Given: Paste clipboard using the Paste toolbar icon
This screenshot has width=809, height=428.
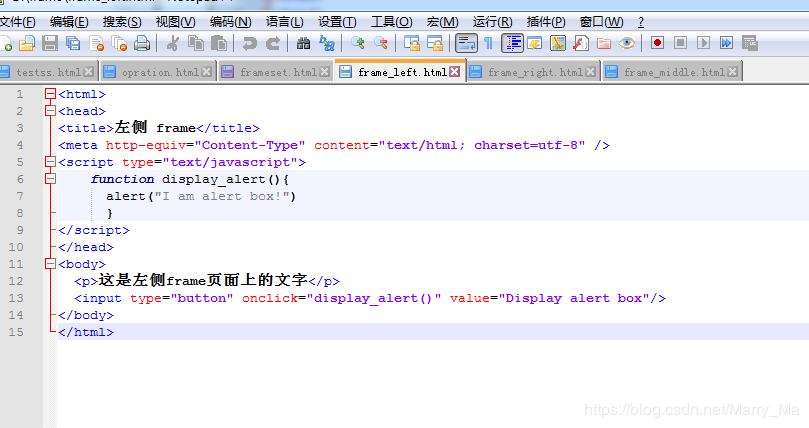Looking at the screenshot, I should point(219,43).
